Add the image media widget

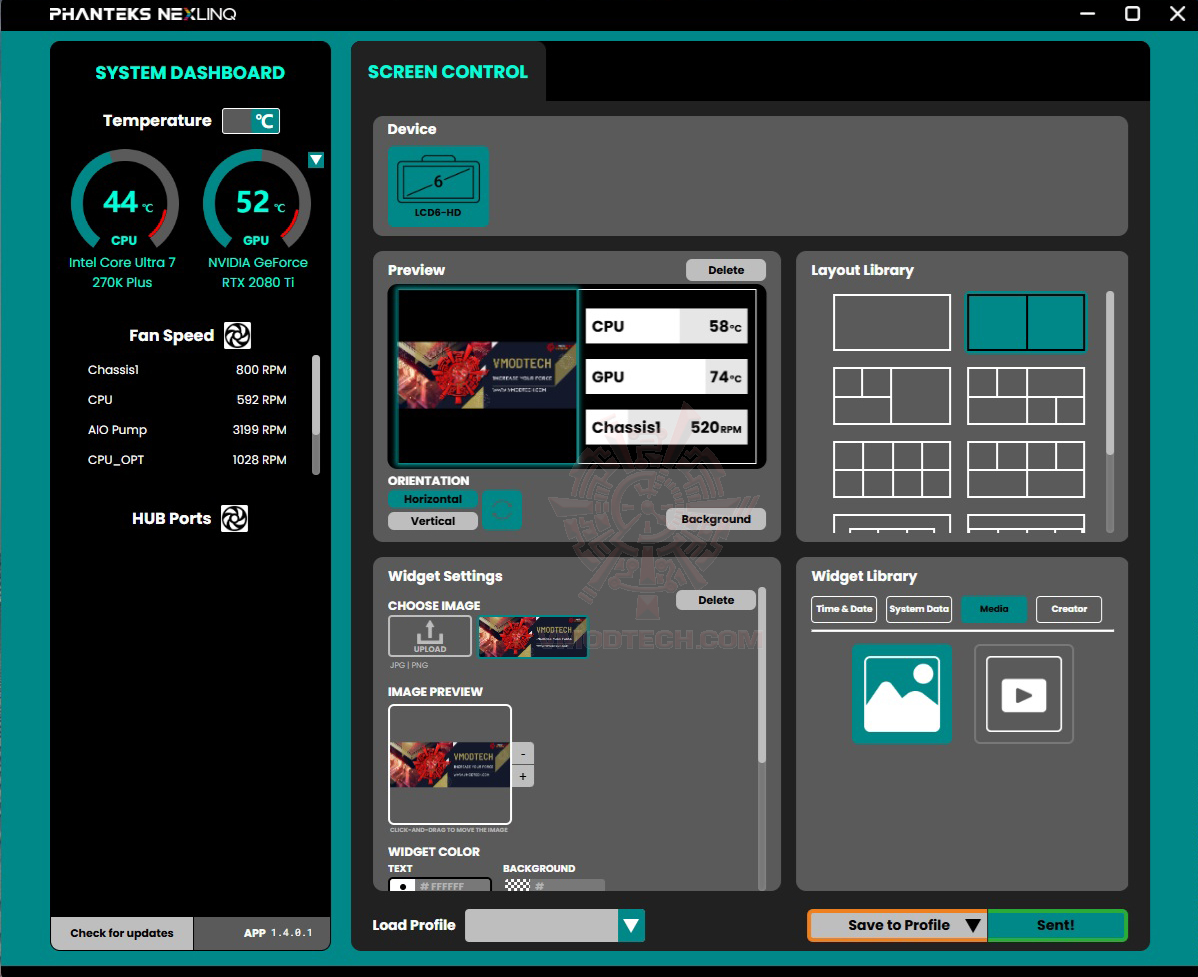[x=902, y=694]
